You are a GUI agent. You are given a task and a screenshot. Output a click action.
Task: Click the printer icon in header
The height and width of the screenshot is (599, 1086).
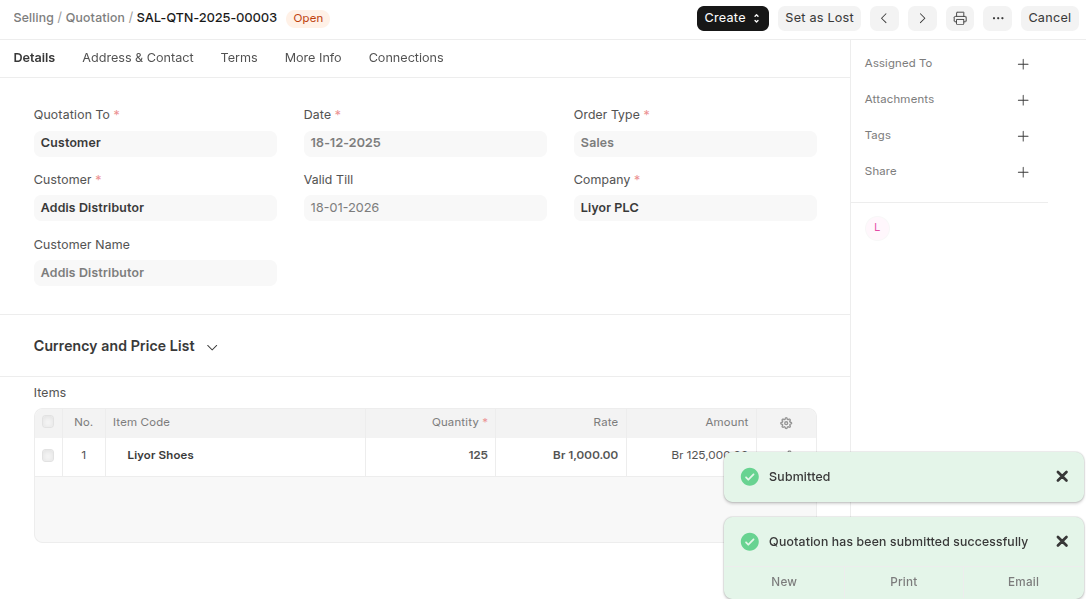[960, 18]
